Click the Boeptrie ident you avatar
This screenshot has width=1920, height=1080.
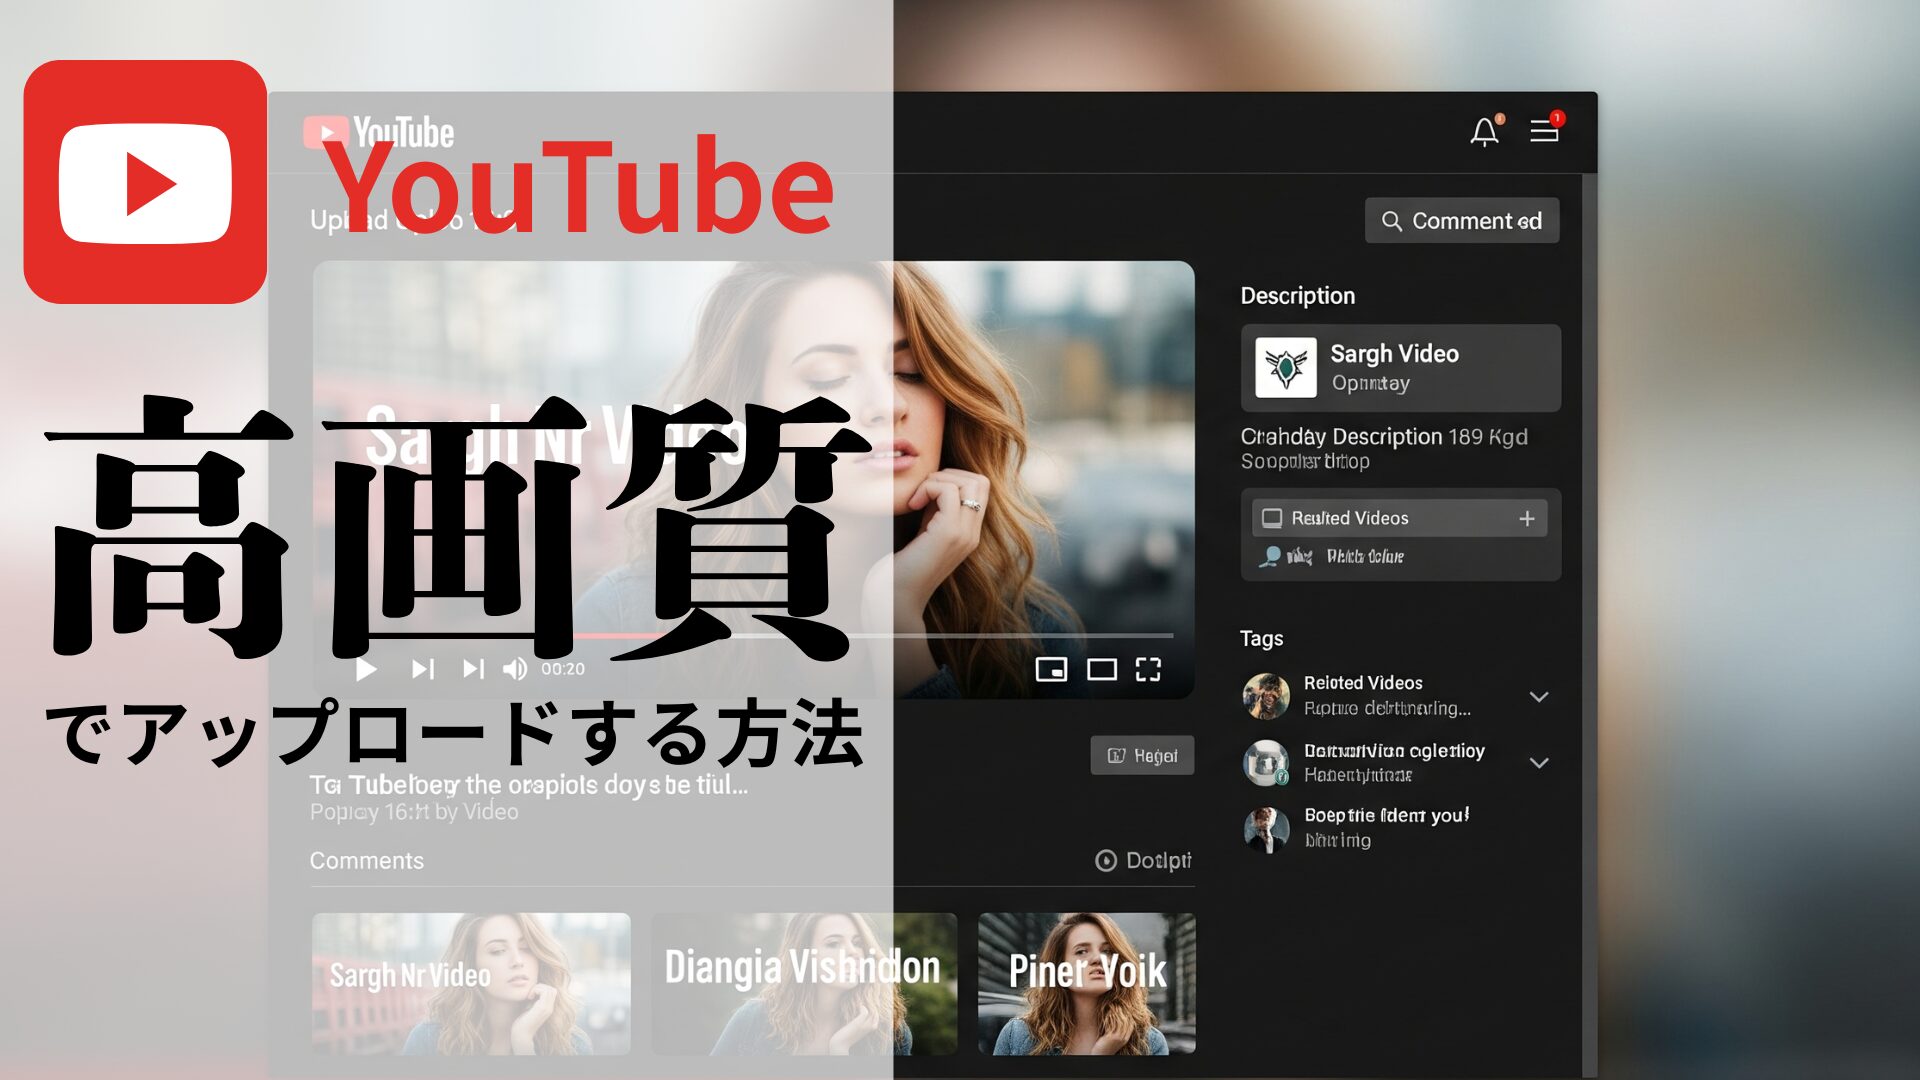1266,829
